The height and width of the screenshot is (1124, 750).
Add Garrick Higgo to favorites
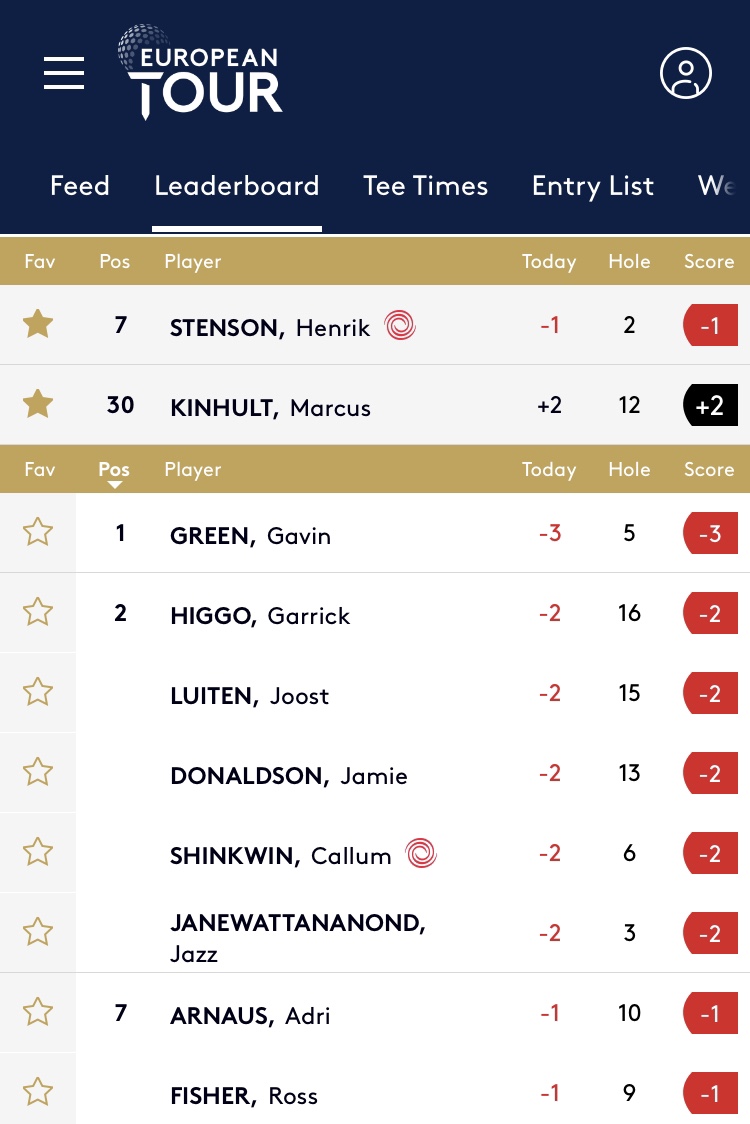tap(38, 613)
